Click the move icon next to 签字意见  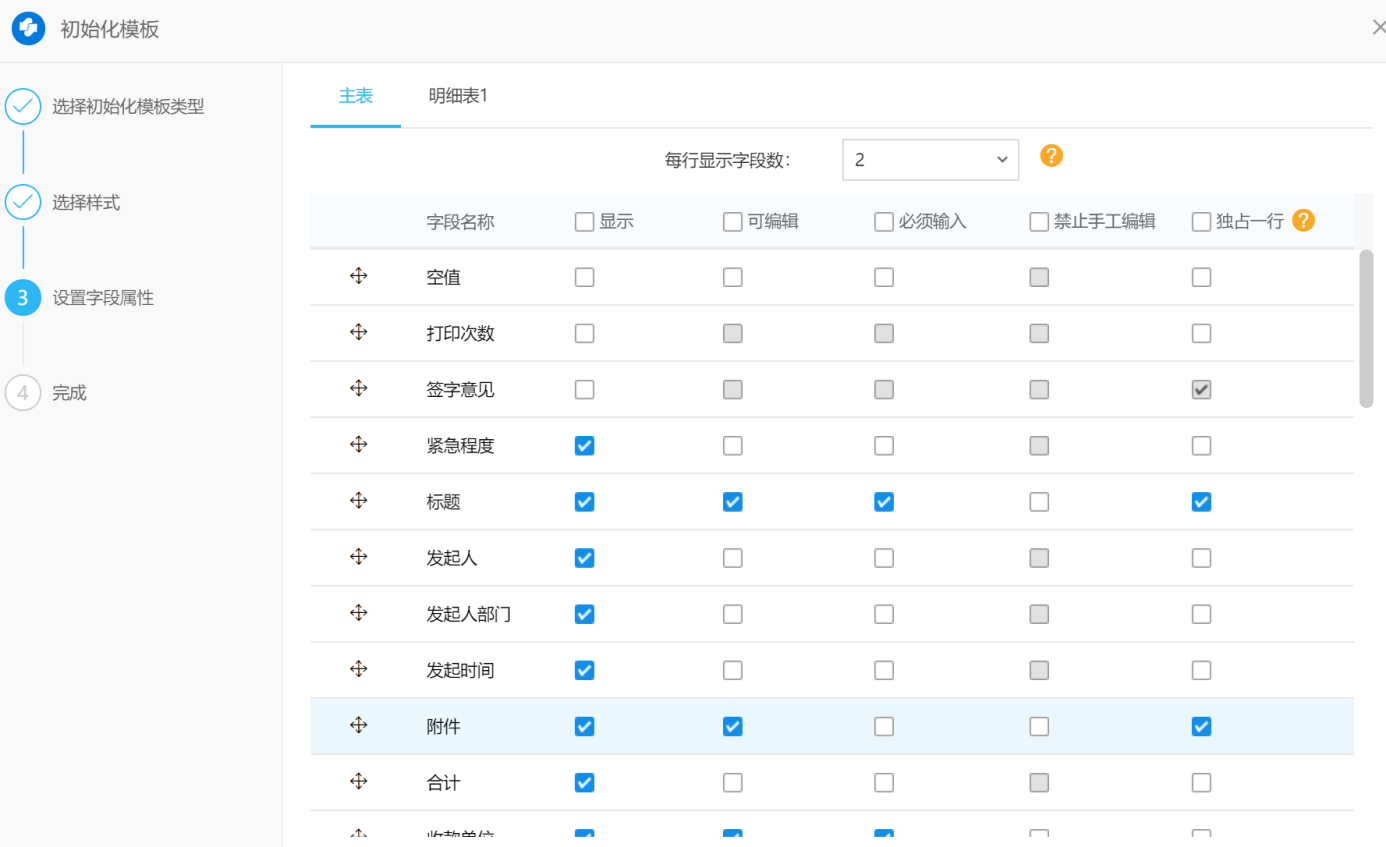(x=359, y=388)
